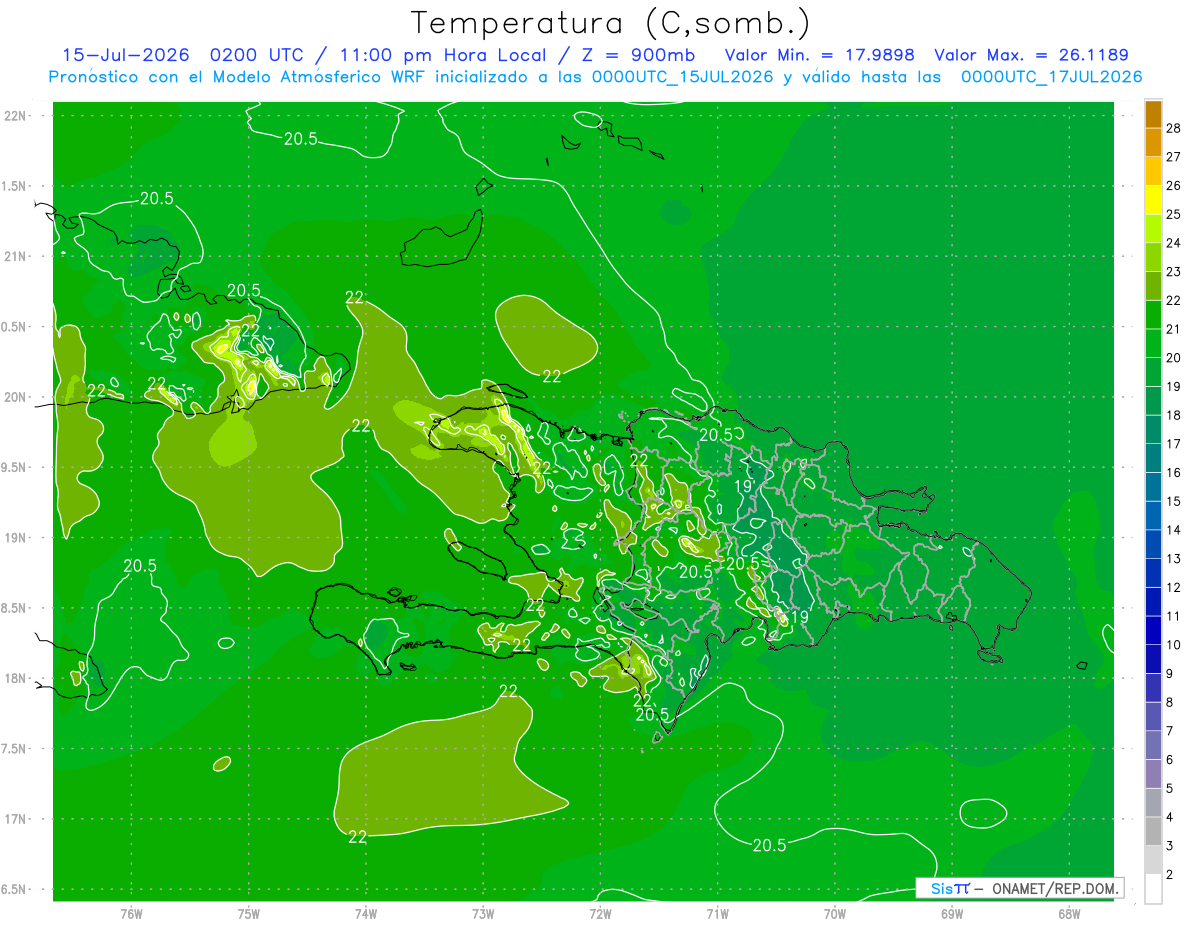Click the 'Temperatura (C,somb.)' chart title
The image size is (1200, 927).
click(610, 23)
